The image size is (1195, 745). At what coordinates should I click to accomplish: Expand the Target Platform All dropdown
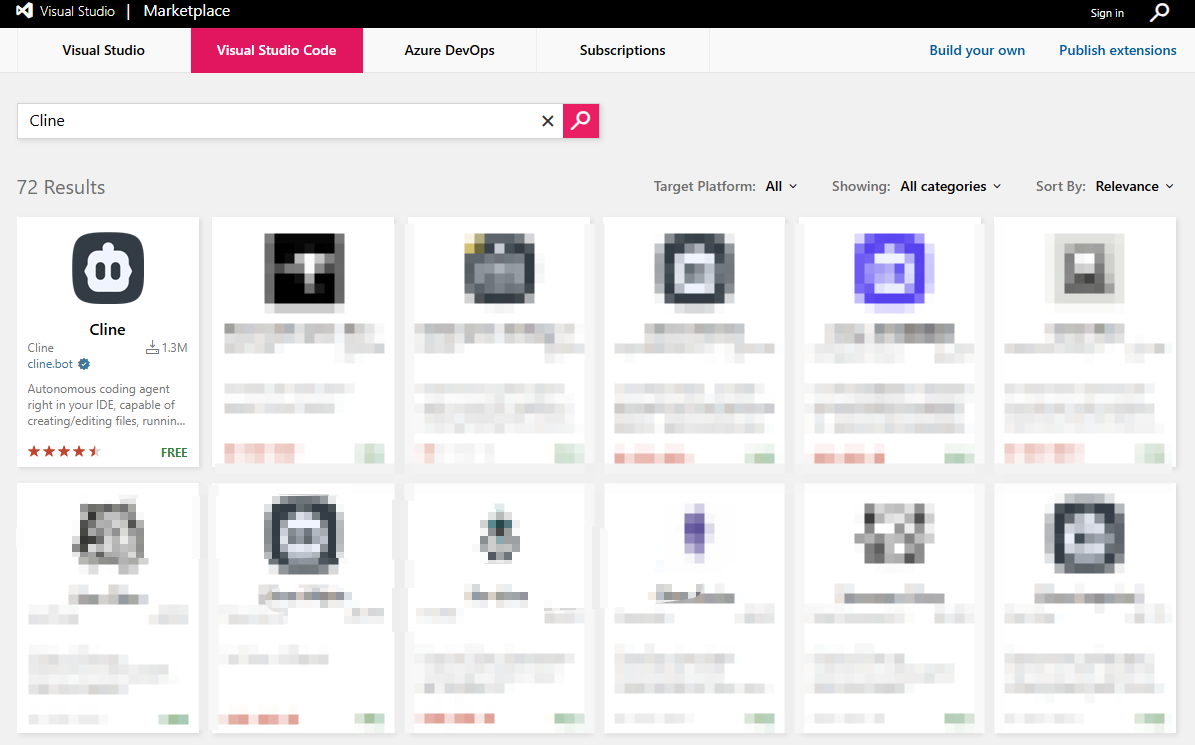[781, 186]
